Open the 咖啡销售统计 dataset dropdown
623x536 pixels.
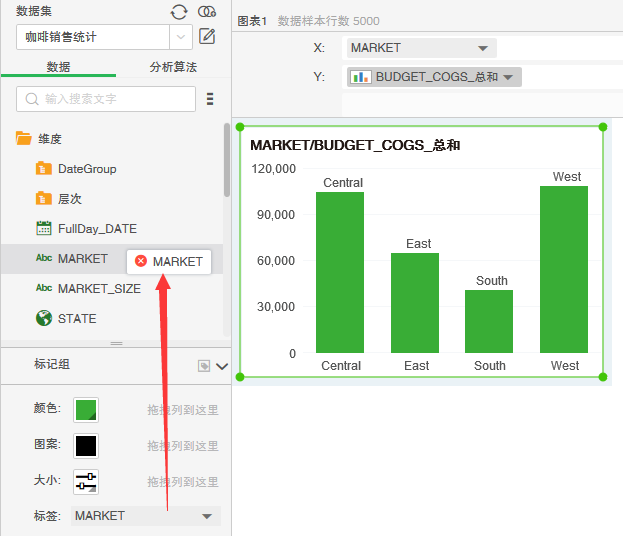pos(181,37)
